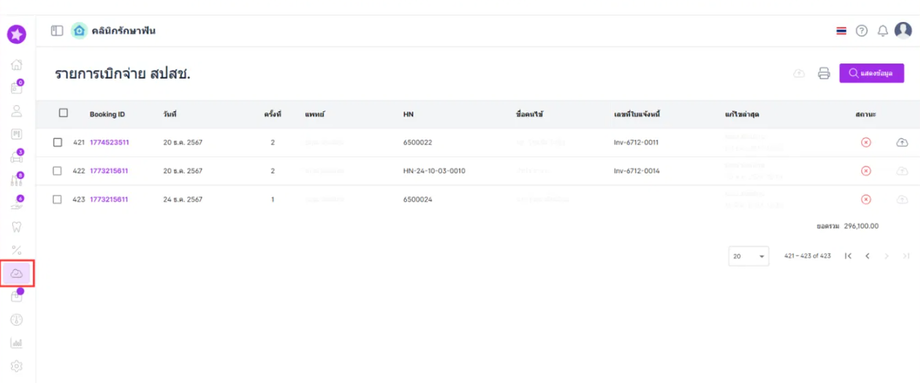Click HN value 6500024
920x383 pixels.
pos(417,199)
